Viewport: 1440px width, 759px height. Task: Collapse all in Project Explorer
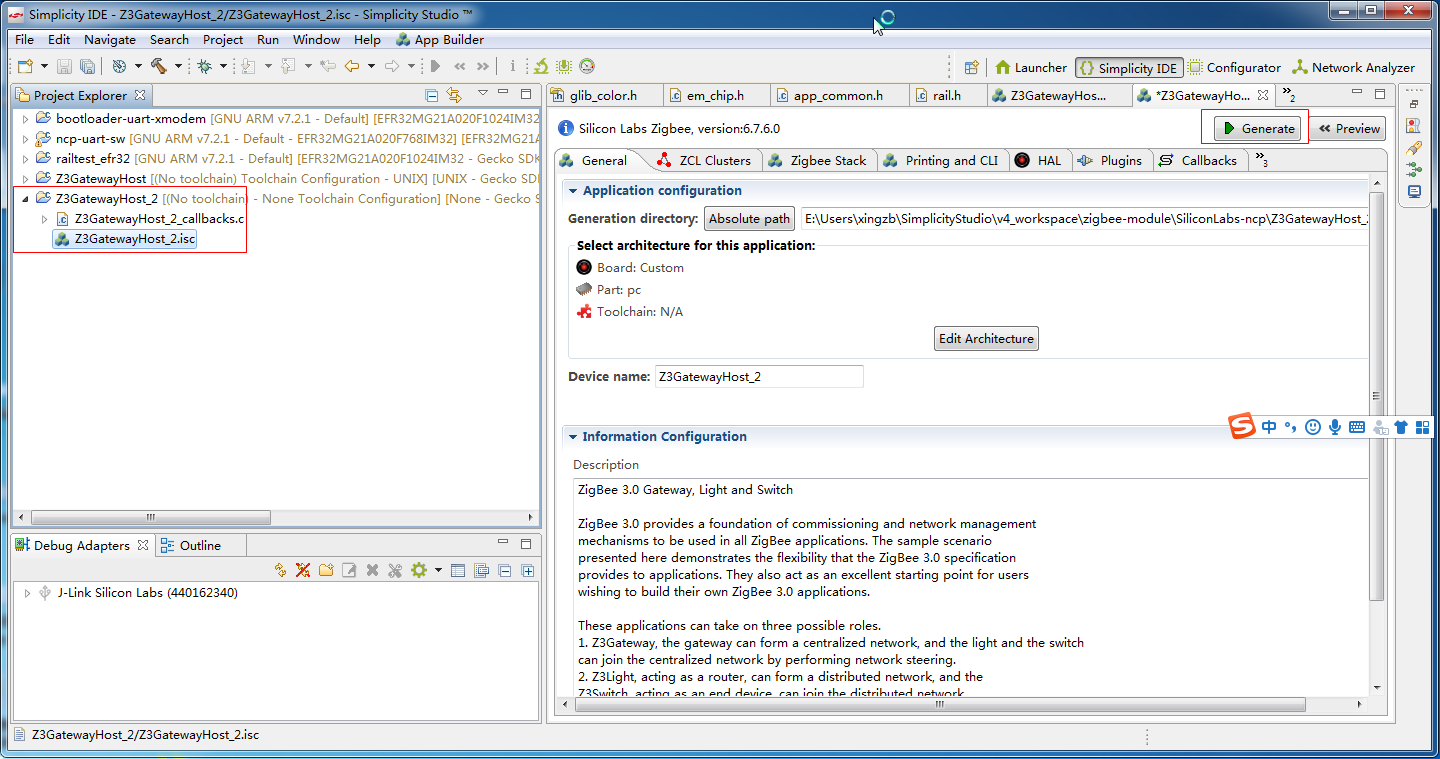pos(432,95)
